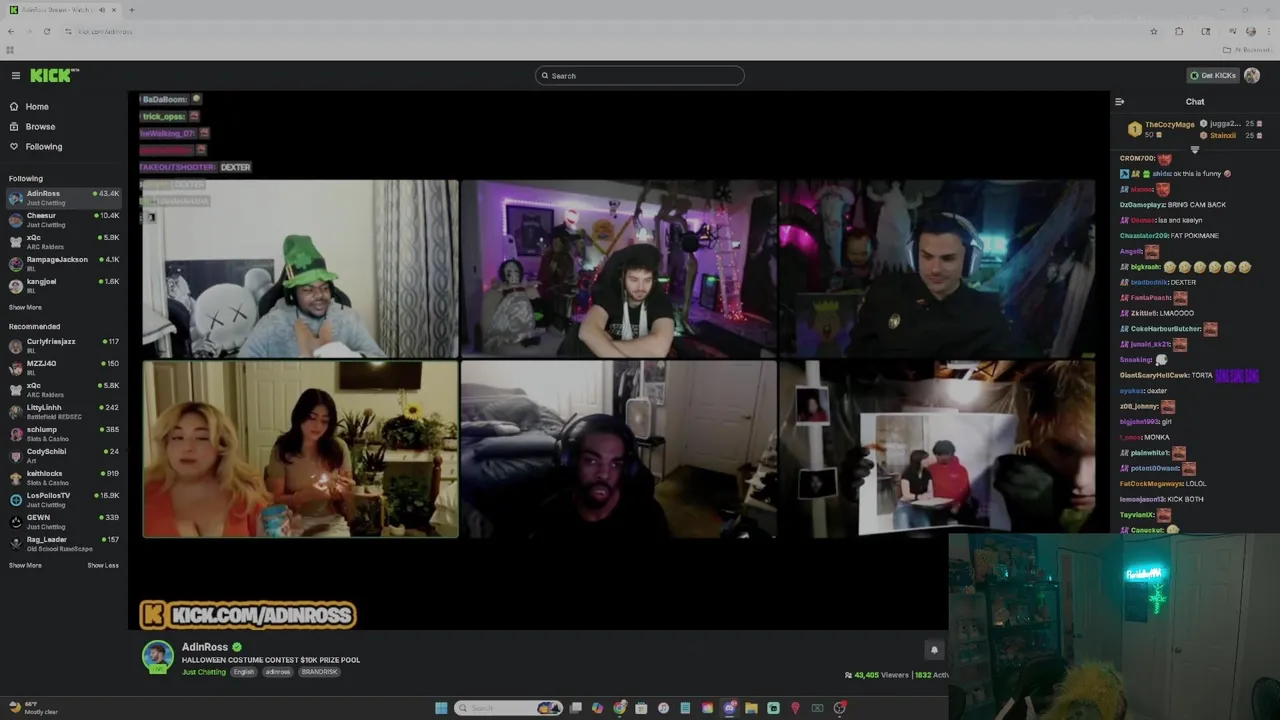Open kangjoel channel in sidebar
The width and height of the screenshot is (1280, 720).
pyautogui.click(x=63, y=286)
